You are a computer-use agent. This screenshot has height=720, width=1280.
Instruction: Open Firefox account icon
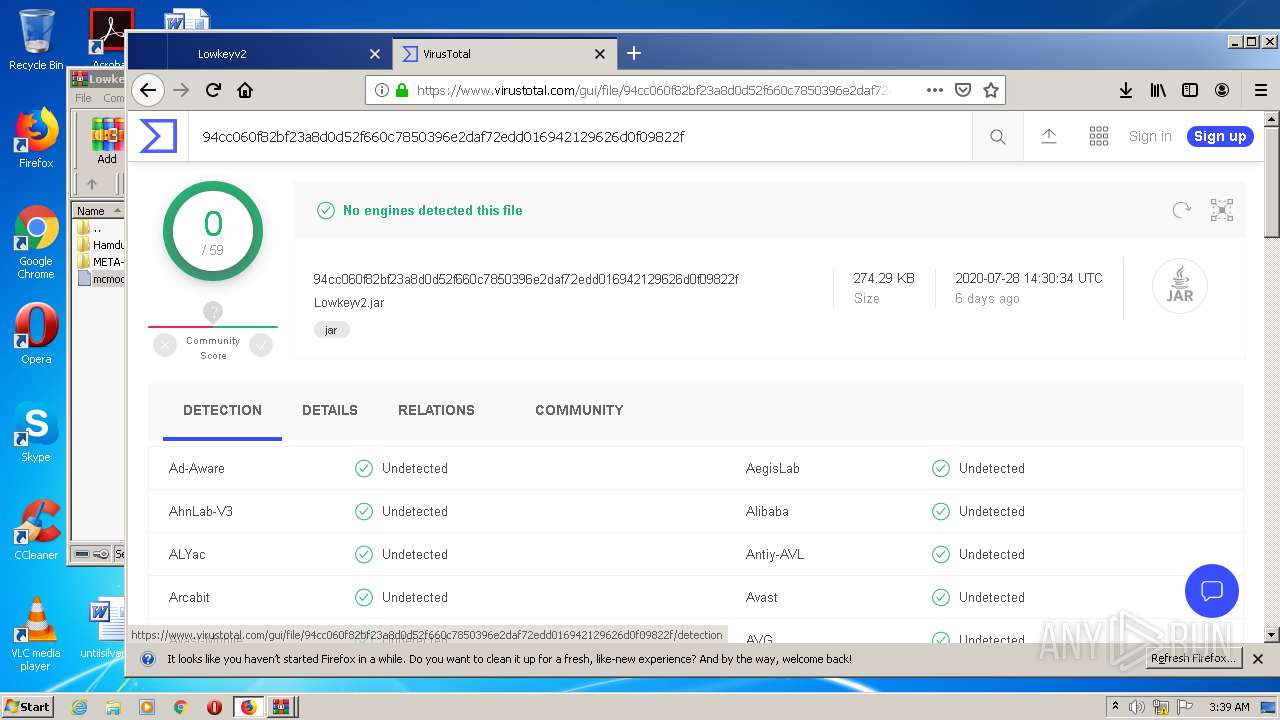[x=1222, y=90]
